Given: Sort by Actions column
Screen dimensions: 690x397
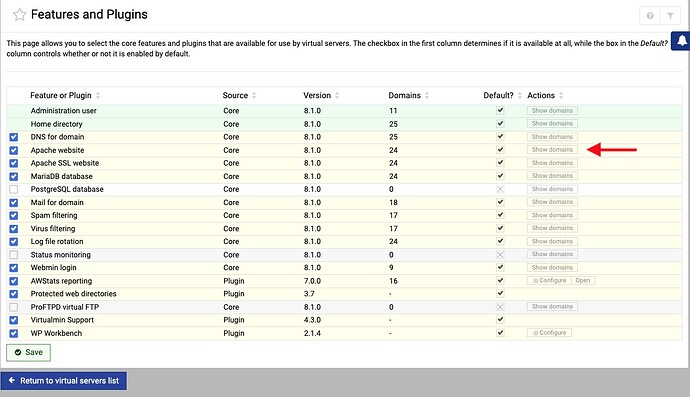Looking at the screenshot, I should [545, 95].
